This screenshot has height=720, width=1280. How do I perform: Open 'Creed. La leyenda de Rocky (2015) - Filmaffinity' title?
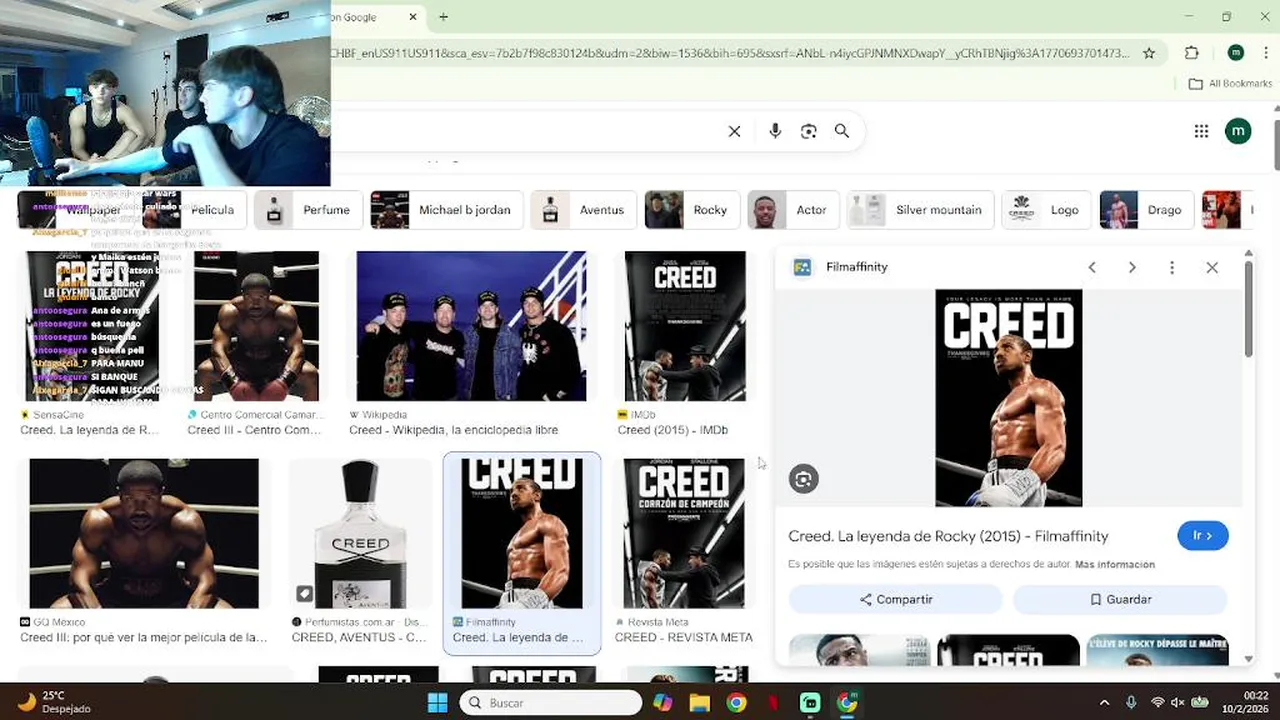pos(948,536)
